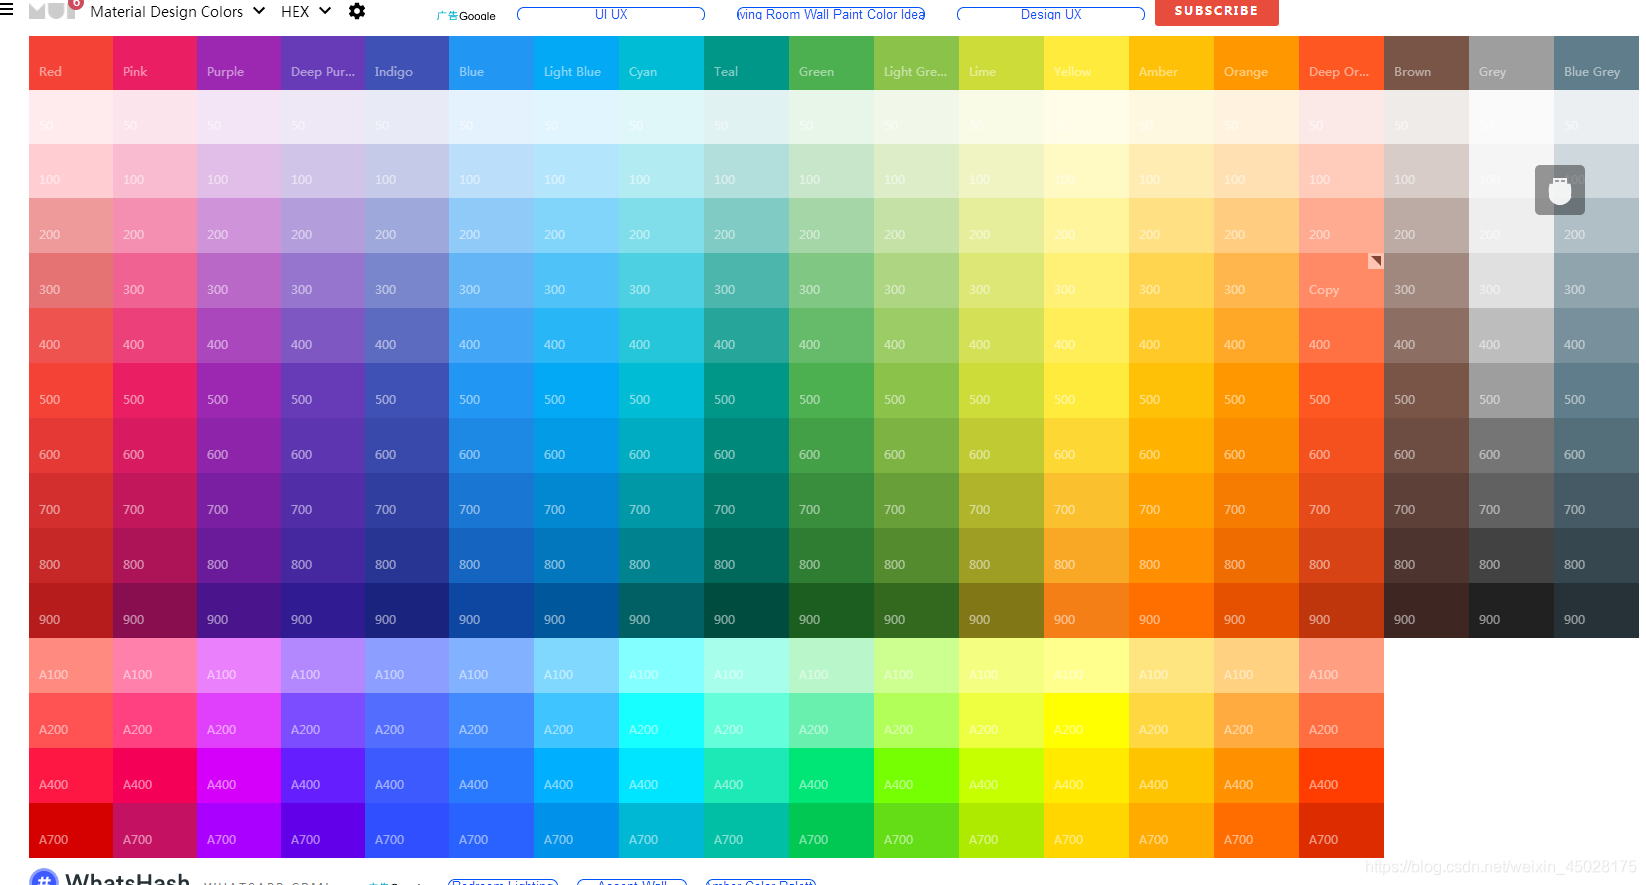The width and height of the screenshot is (1646, 885).
Task: Select the Light Green header swatch
Action: (x=916, y=63)
